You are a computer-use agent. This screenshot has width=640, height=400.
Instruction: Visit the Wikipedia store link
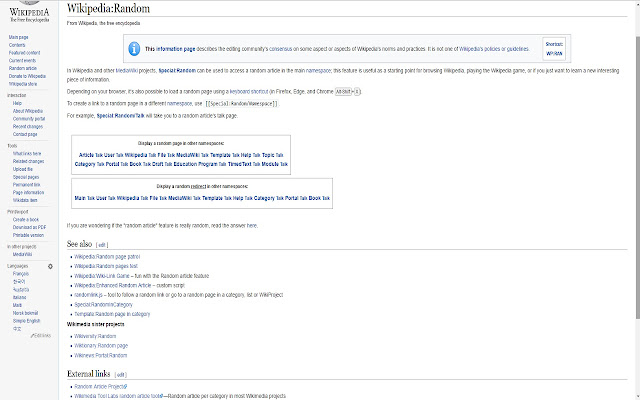click(23, 84)
